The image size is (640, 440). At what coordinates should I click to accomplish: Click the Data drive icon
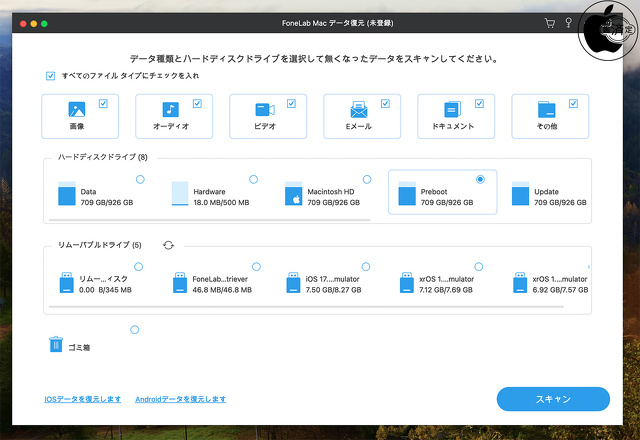point(67,193)
